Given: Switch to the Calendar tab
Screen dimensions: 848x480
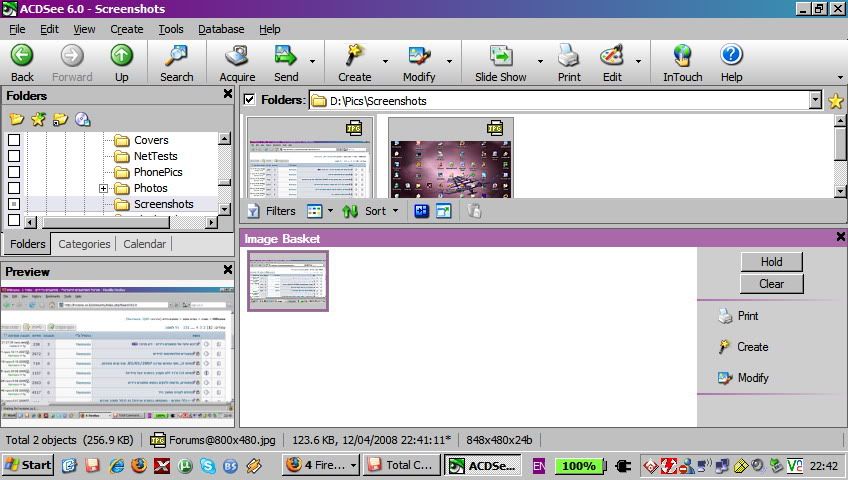Looking at the screenshot, I should 144,244.
